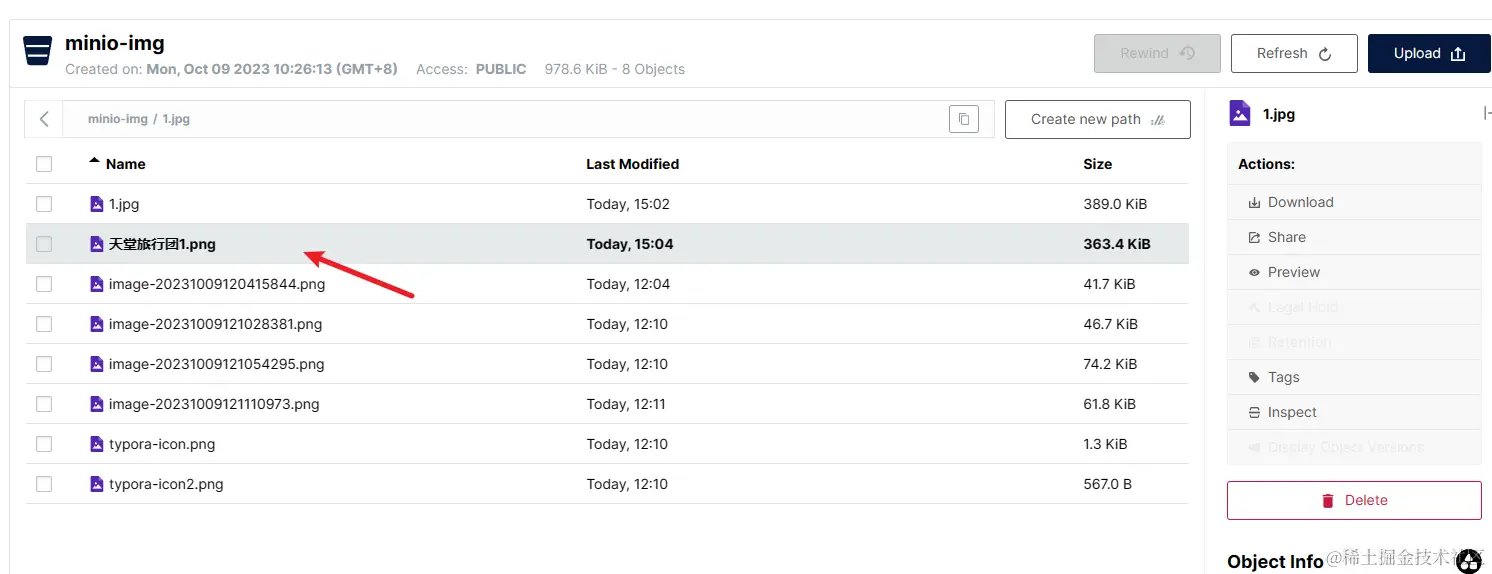Image resolution: width=1492 pixels, height=574 pixels.
Task: Upload a file to bucket
Action: click(1430, 53)
